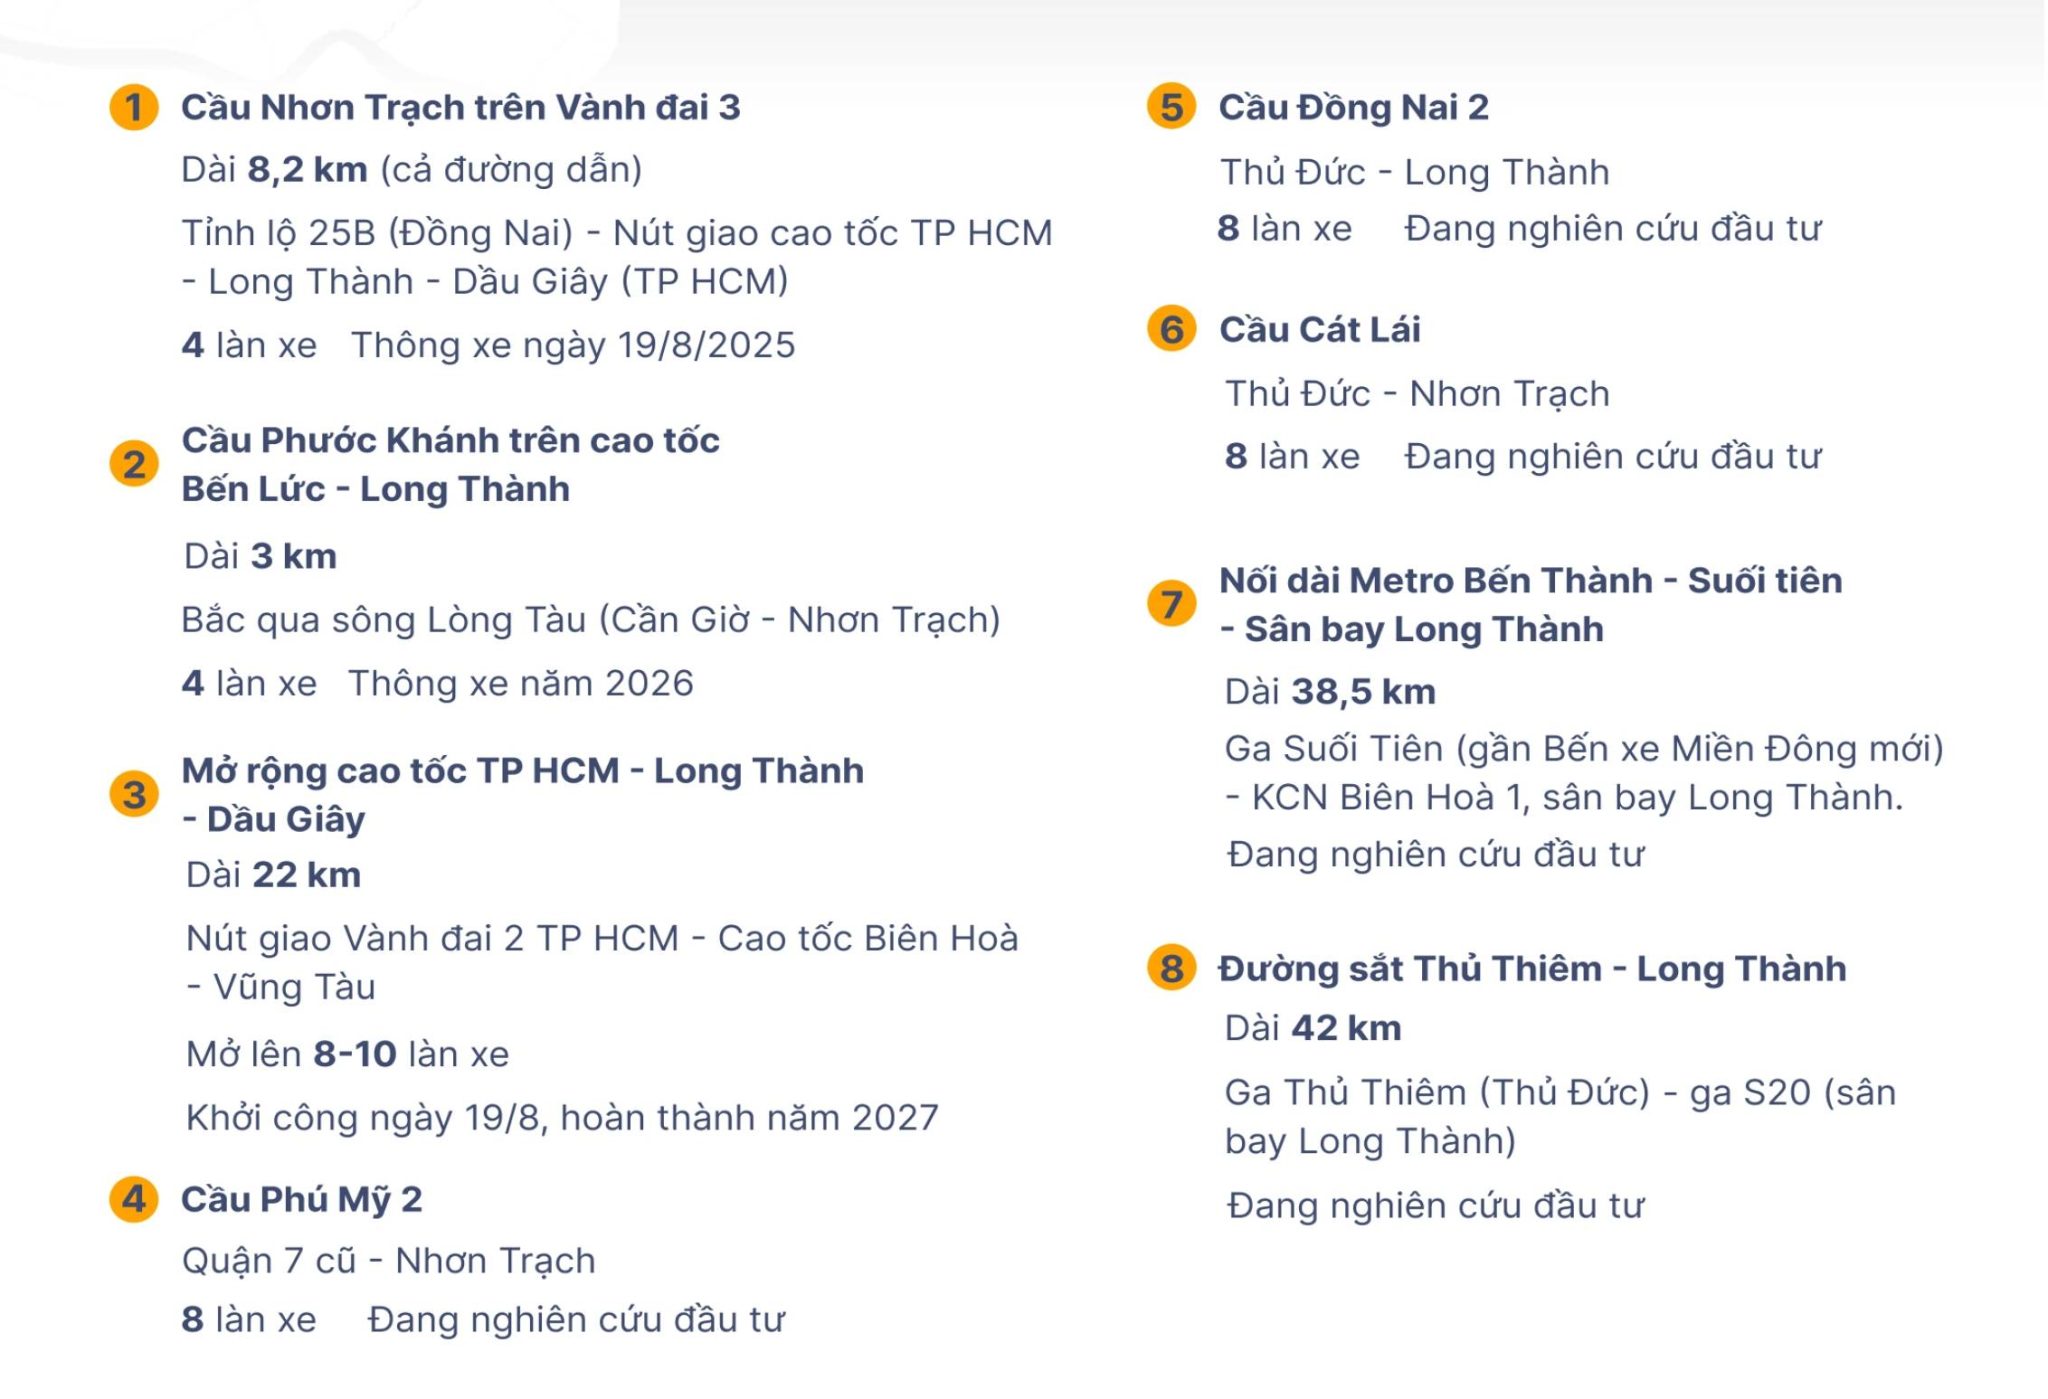Click the orange number 1 badge
The height and width of the screenshot is (1399, 2048).
134,107
